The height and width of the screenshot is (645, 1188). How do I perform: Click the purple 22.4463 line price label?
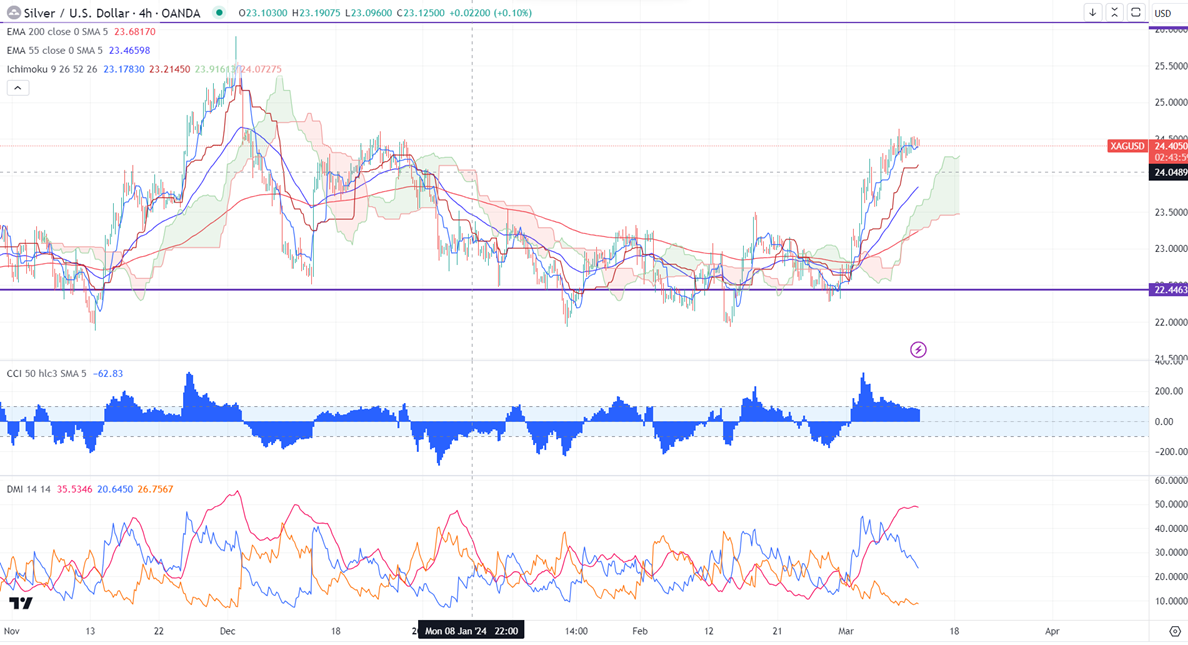coord(1169,290)
